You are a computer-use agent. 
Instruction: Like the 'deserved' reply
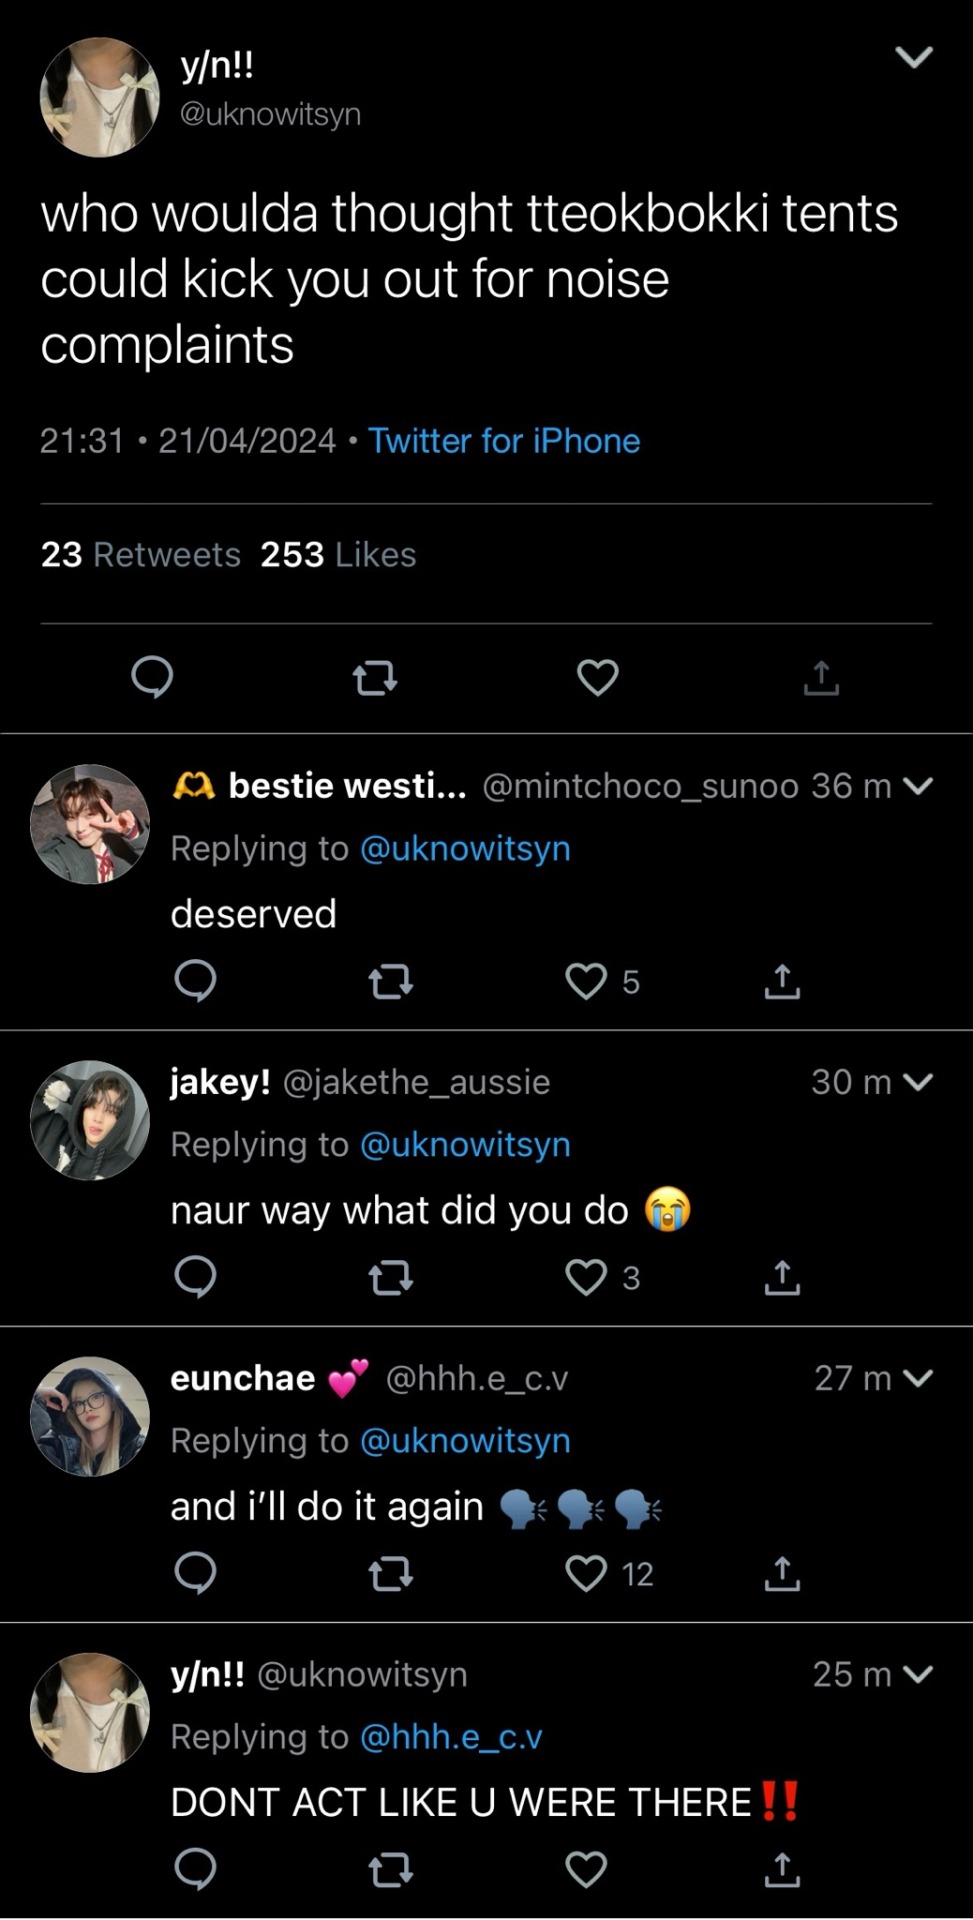click(x=587, y=981)
